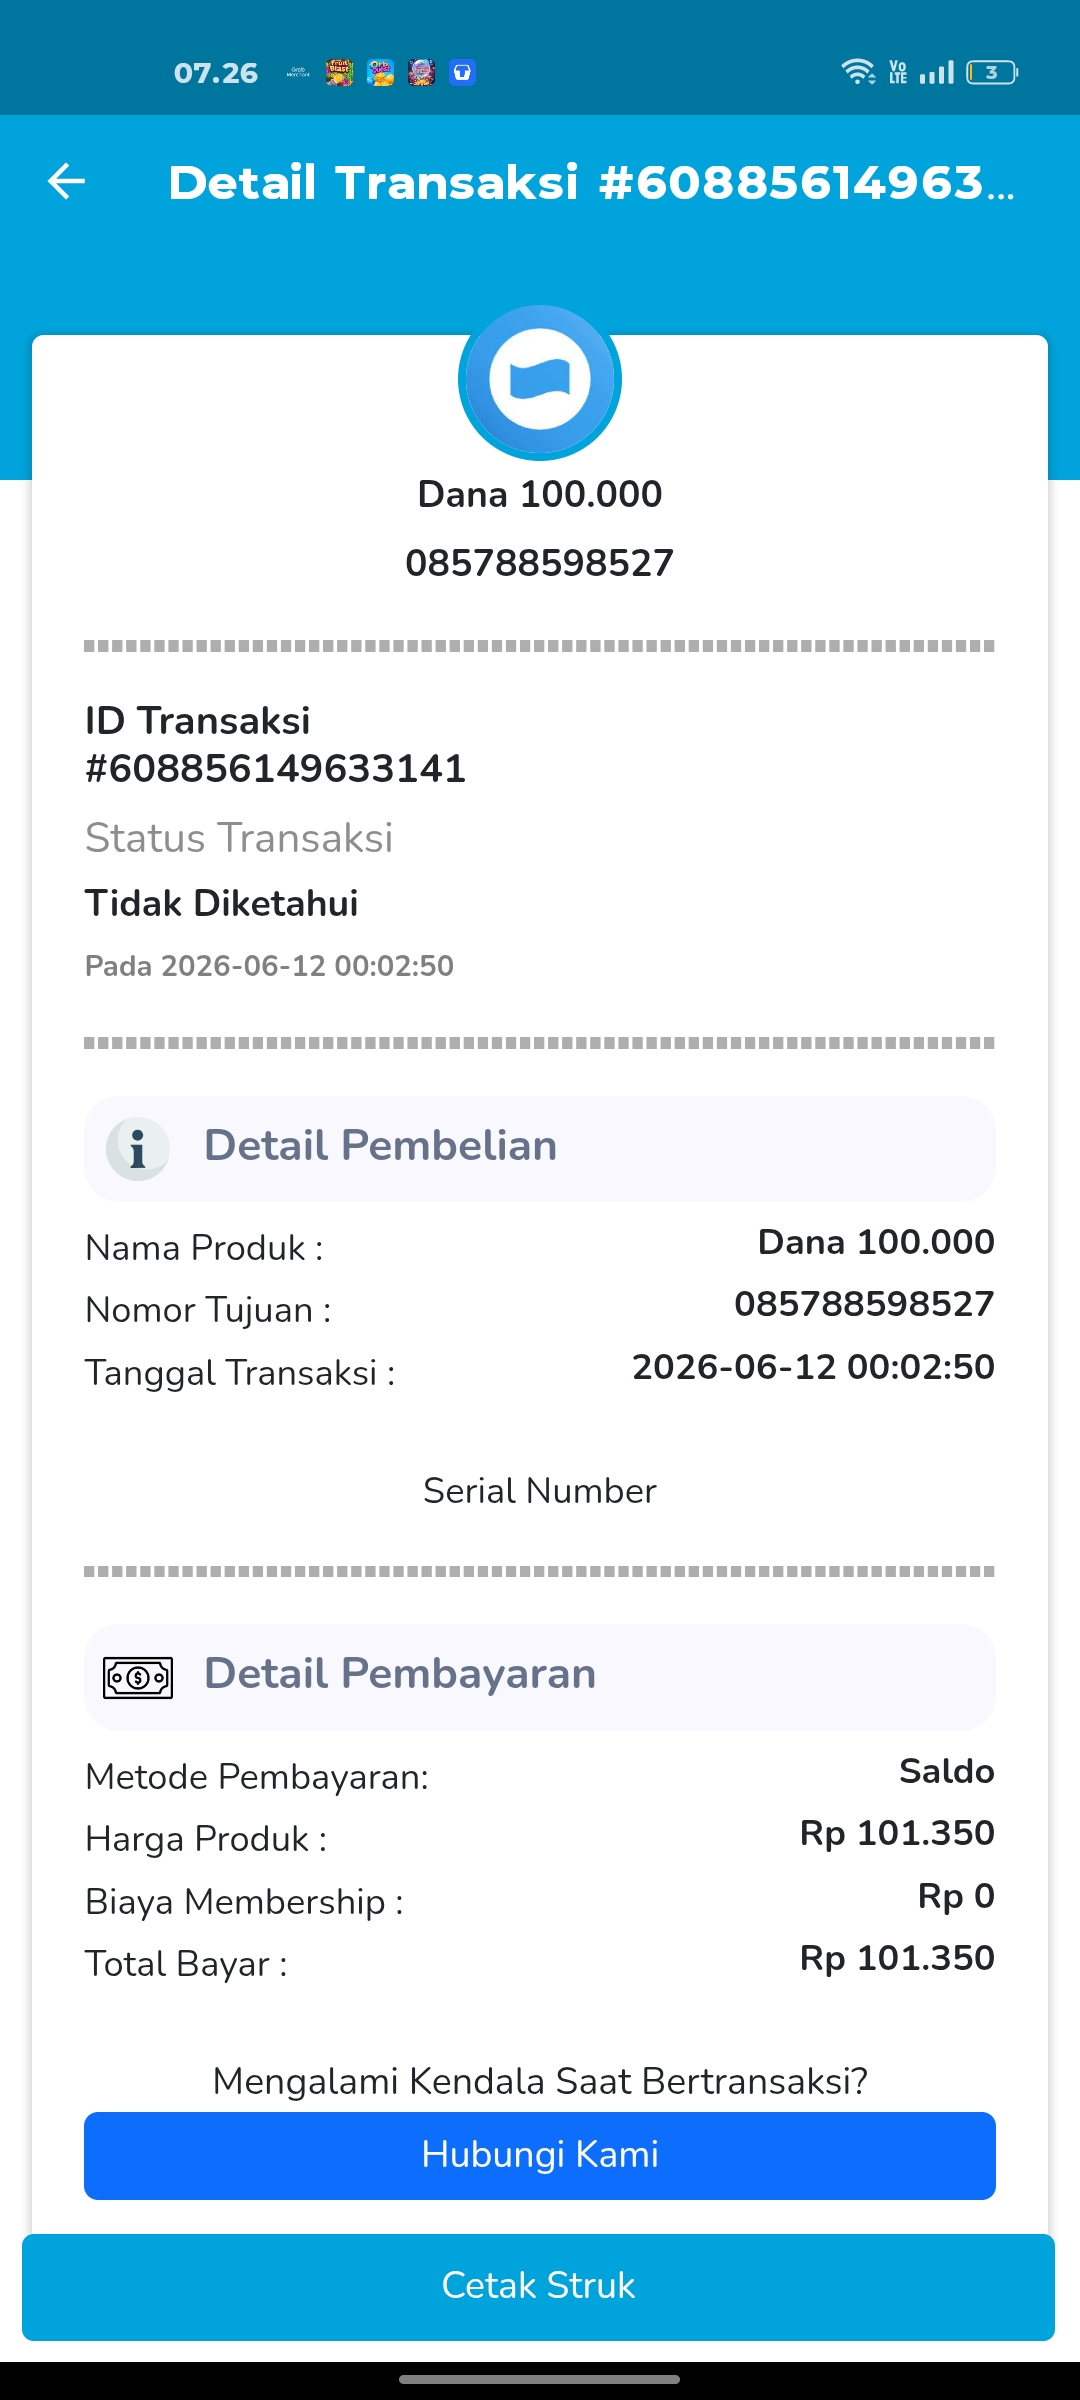Tap the transaction ID #608856149633141
Image resolution: width=1080 pixels, height=2400 pixels.
click(x=276, y=769)
